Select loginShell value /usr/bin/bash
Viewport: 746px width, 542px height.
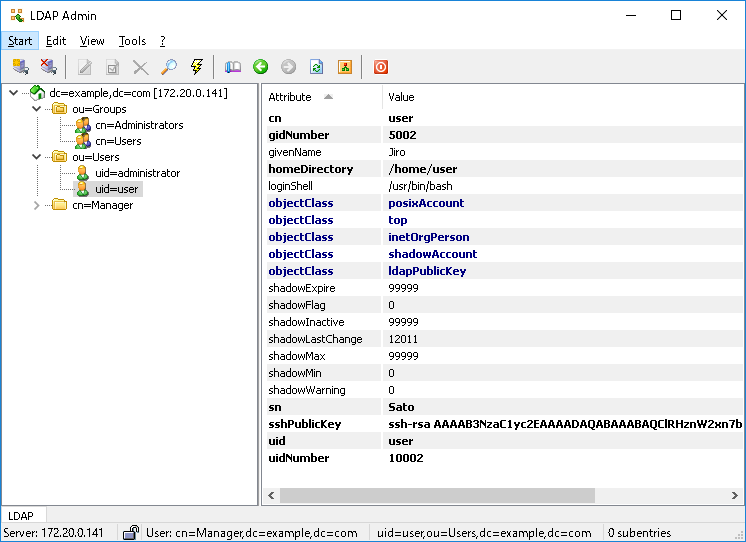coord(420,186)
